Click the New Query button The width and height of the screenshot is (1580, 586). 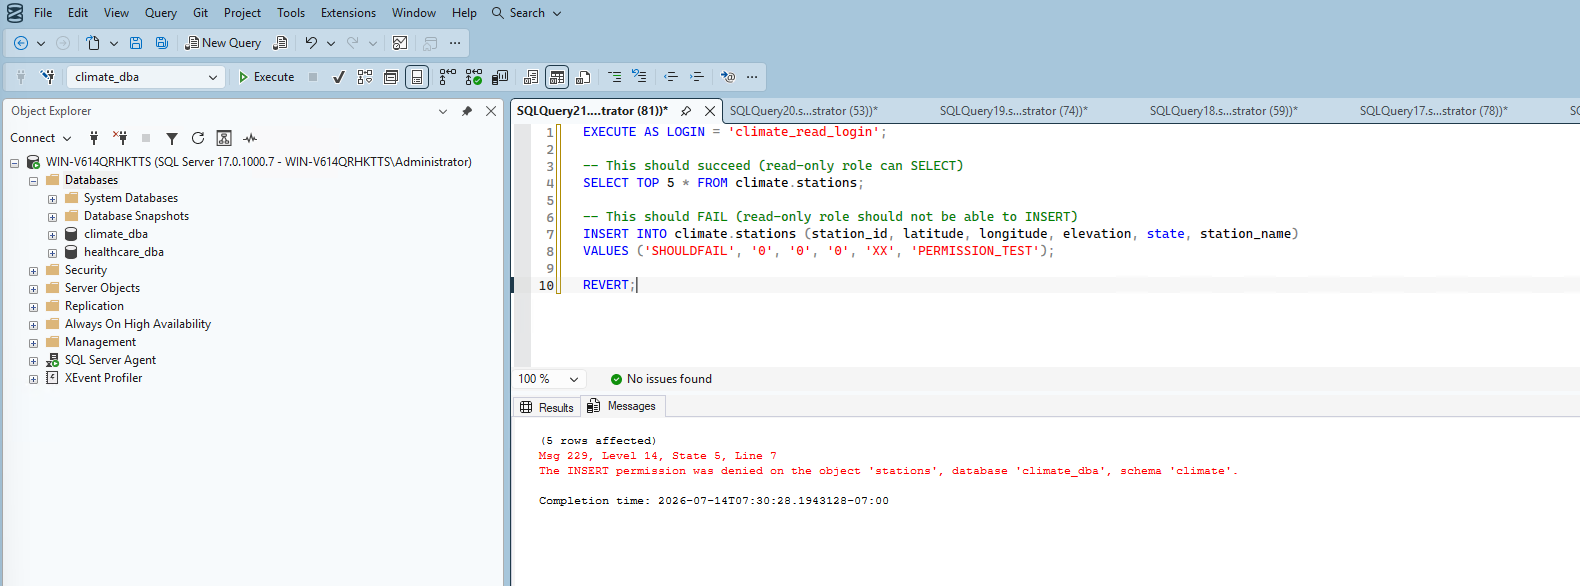223,43
